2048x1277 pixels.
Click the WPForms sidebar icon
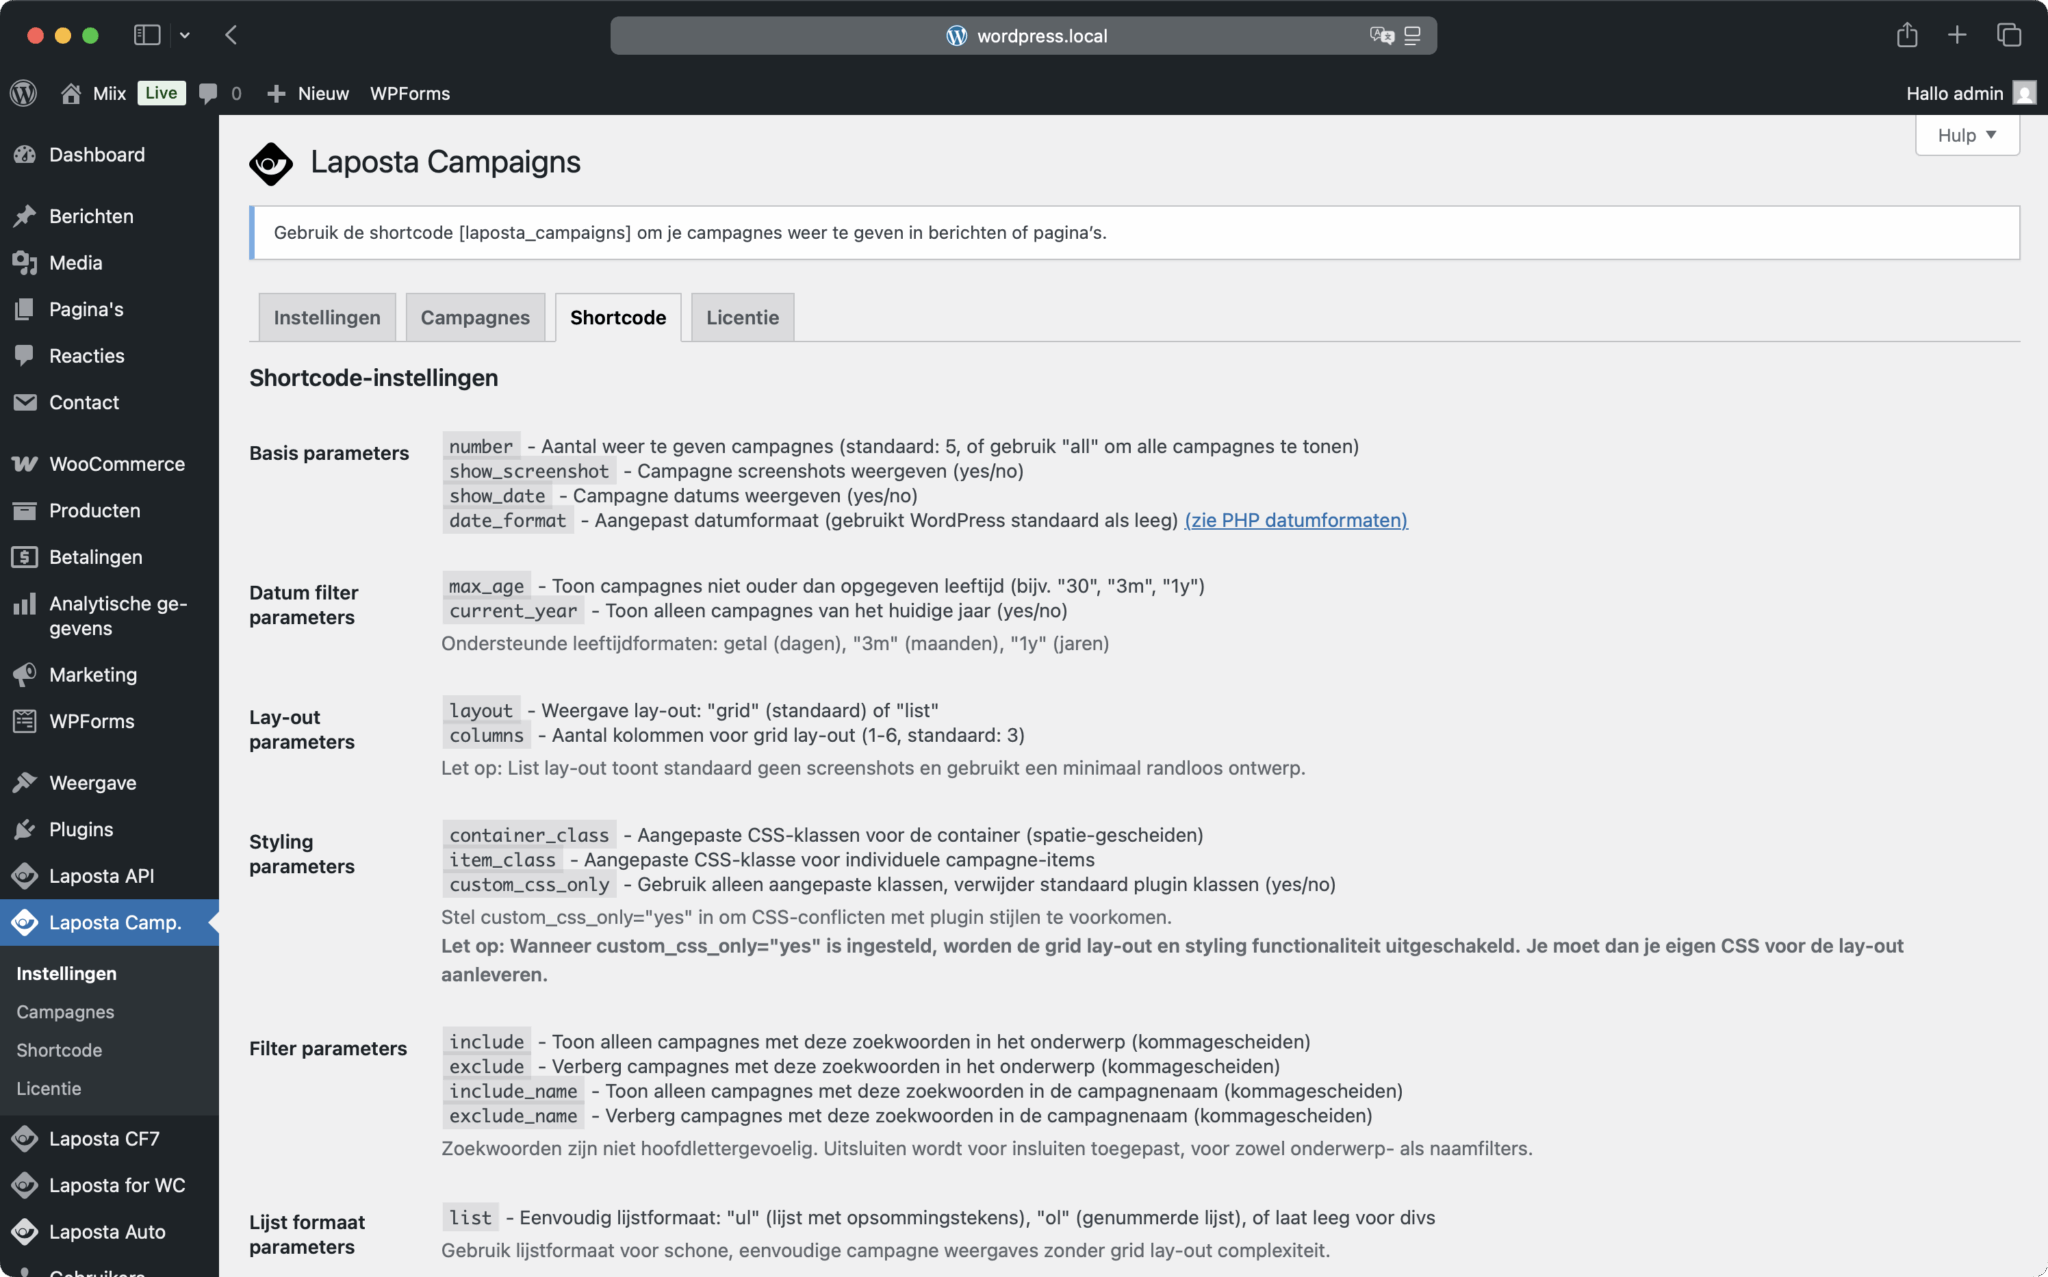point(25,721)
